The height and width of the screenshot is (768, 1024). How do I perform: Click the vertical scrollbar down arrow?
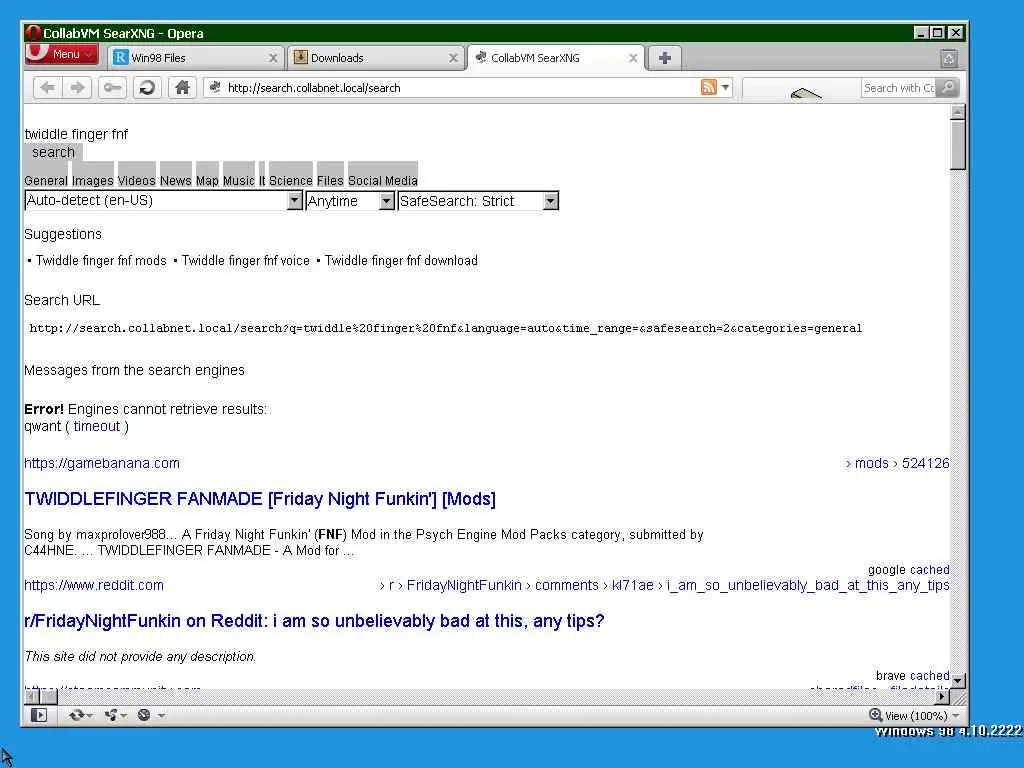click(x=957, y=680)
